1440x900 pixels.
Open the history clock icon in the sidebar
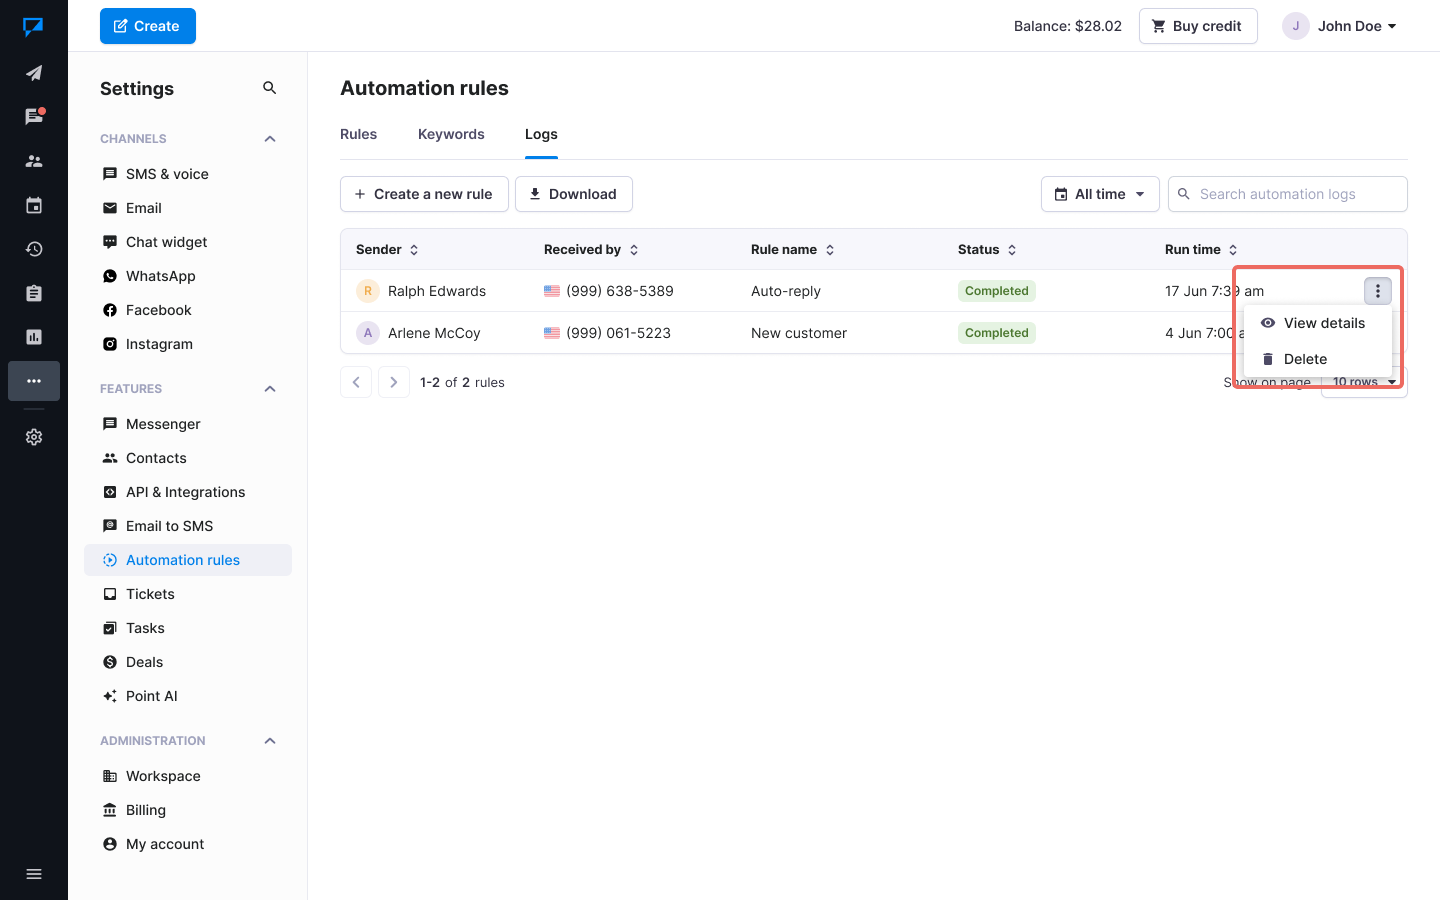33,248
